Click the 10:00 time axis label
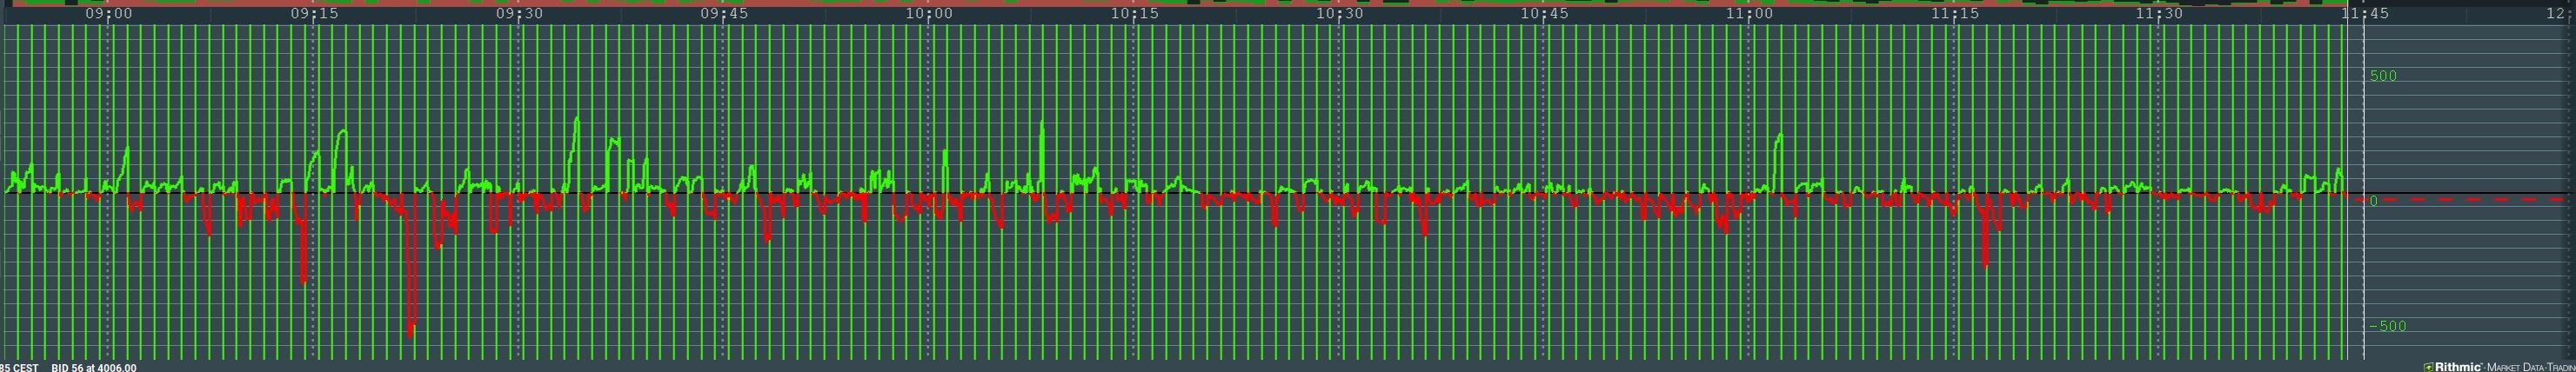 929,14
